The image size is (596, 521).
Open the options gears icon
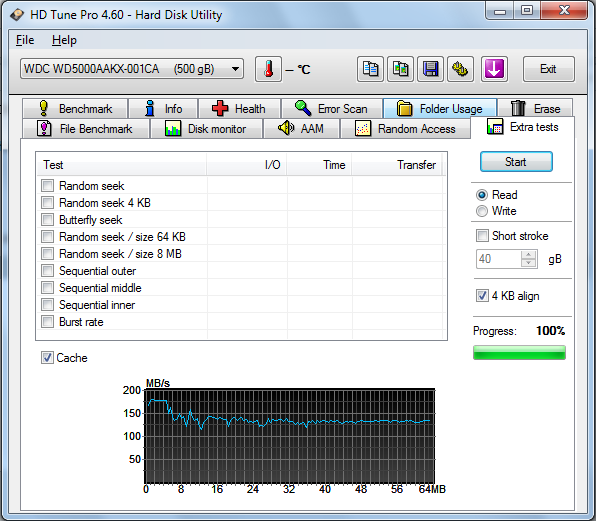460,69
